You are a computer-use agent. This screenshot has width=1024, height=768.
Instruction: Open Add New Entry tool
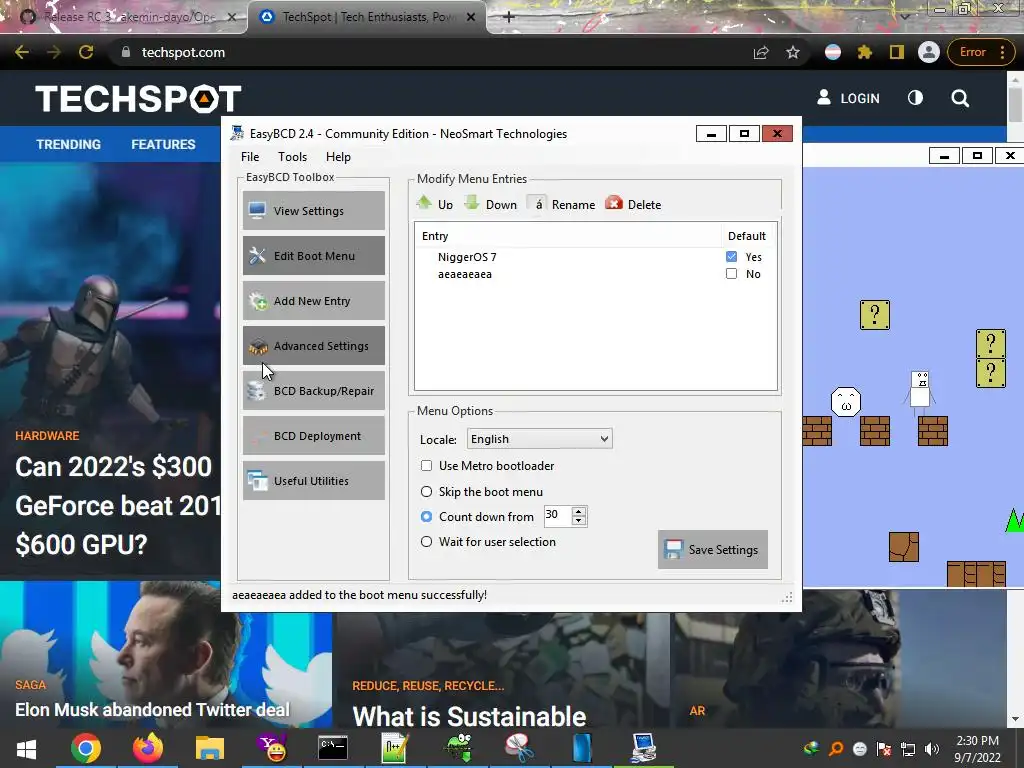313,300
